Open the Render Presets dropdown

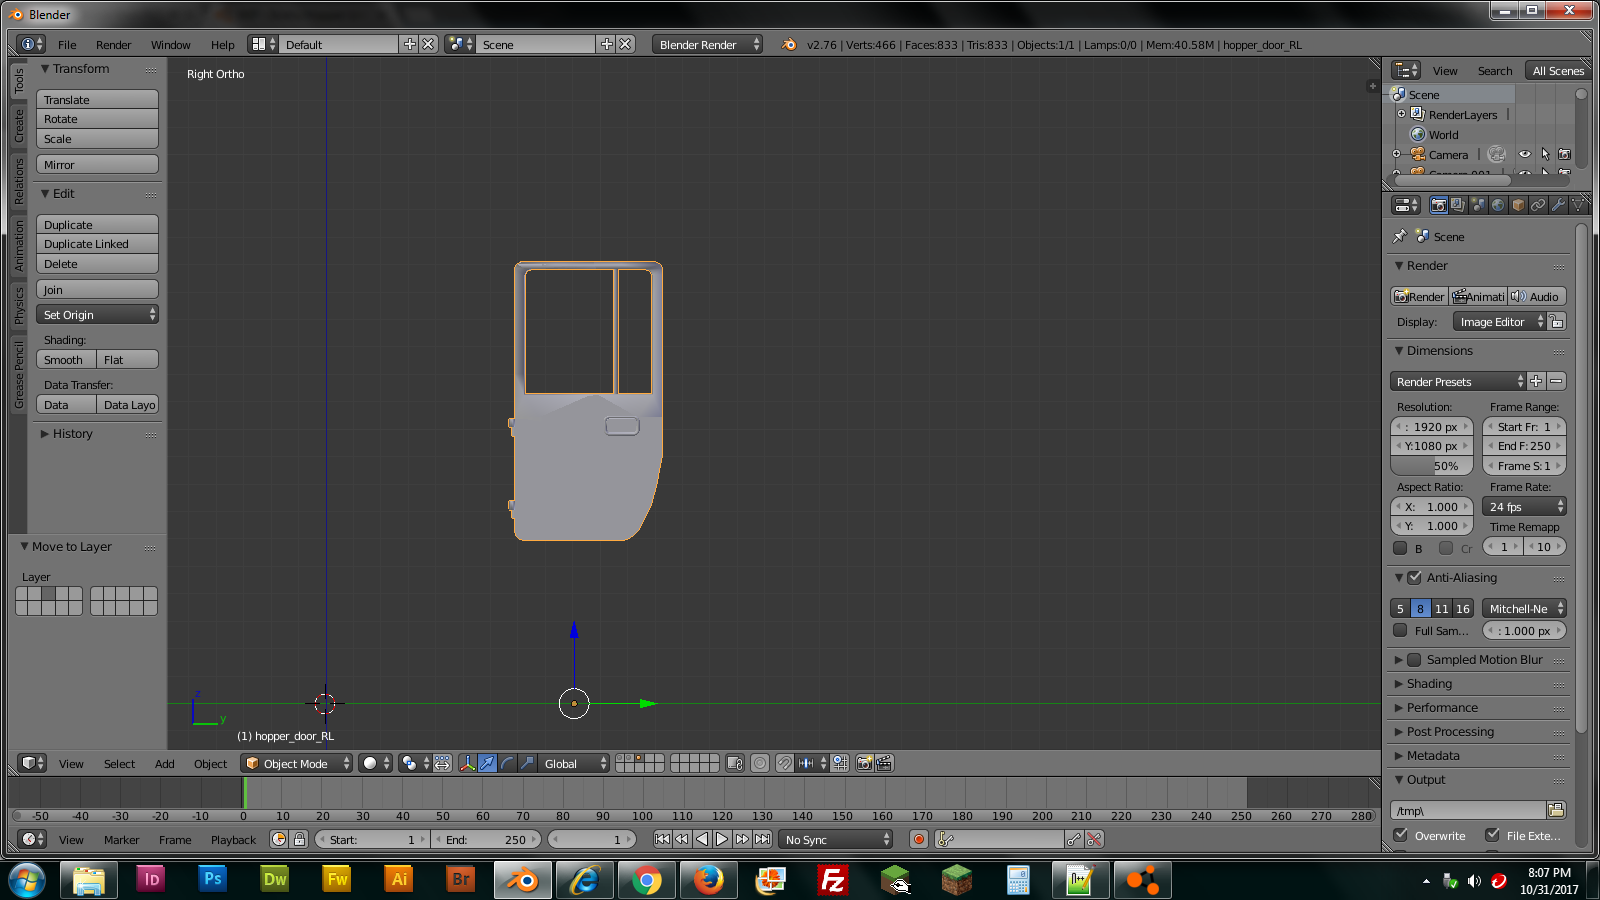point(1457,382)
